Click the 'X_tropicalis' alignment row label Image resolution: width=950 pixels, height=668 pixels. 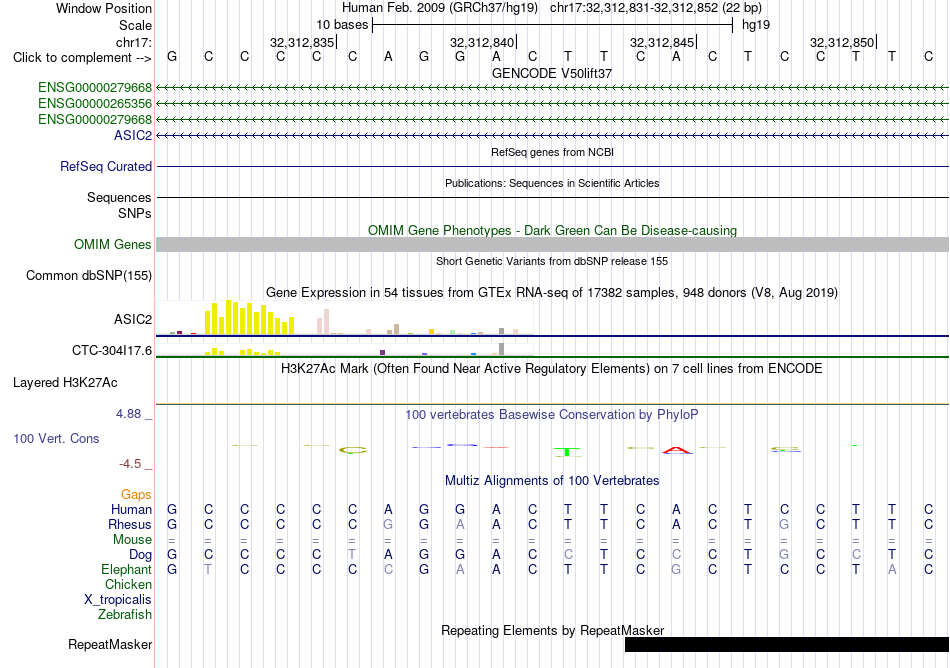tap(118, 600)
